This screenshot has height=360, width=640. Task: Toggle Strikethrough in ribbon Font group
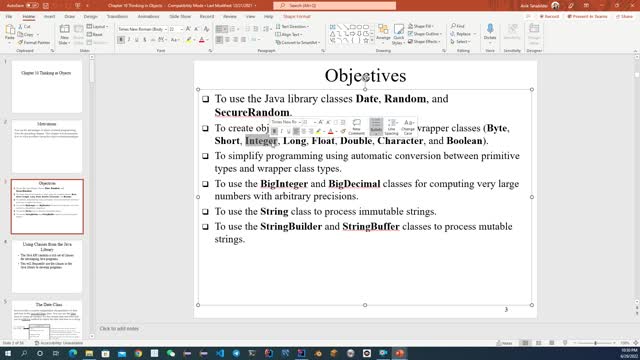coord(153,40)
